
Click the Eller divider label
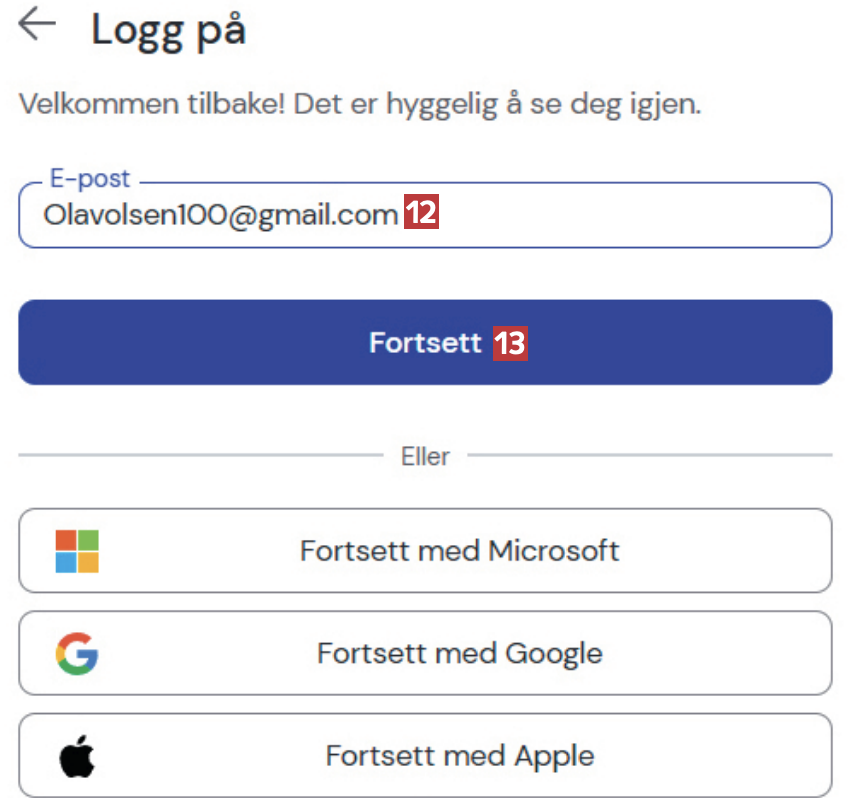tap(425, 456)
